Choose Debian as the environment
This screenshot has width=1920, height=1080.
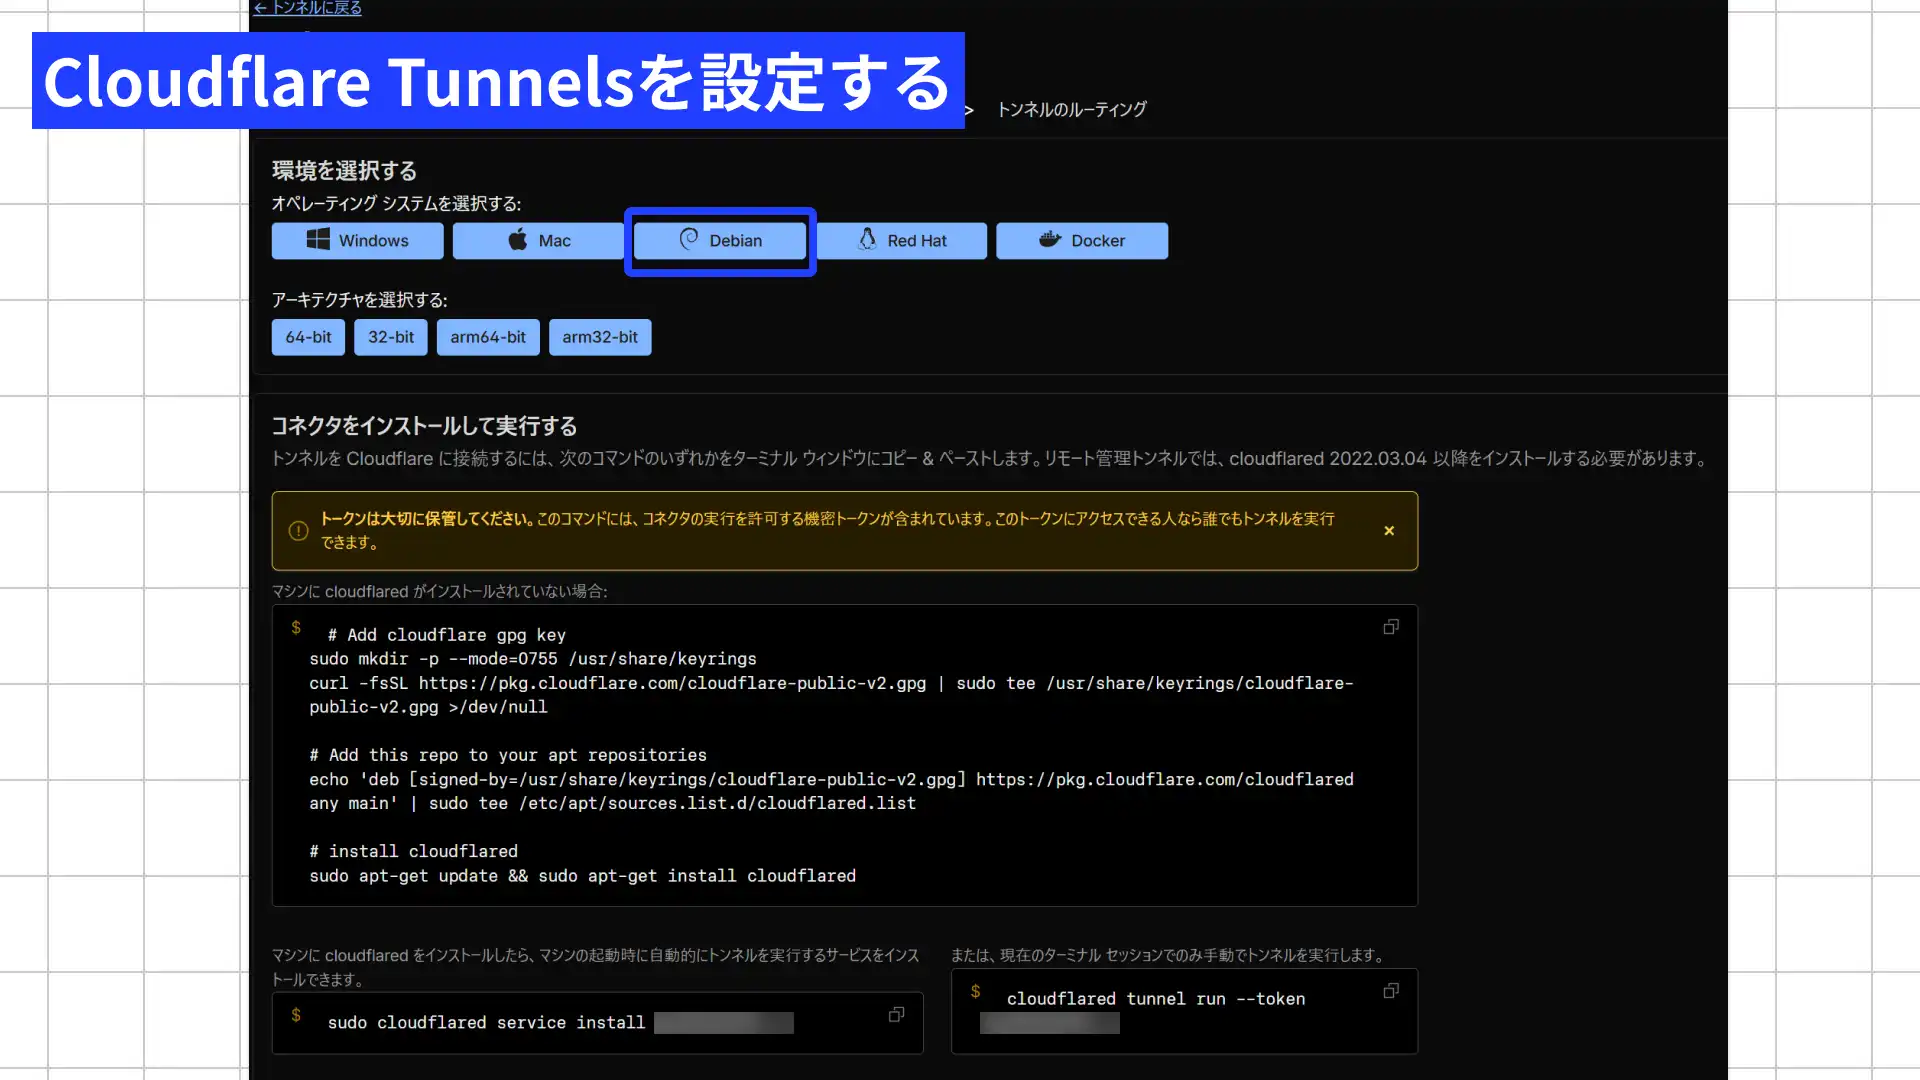pyautogui.click(x=720, y=241)
